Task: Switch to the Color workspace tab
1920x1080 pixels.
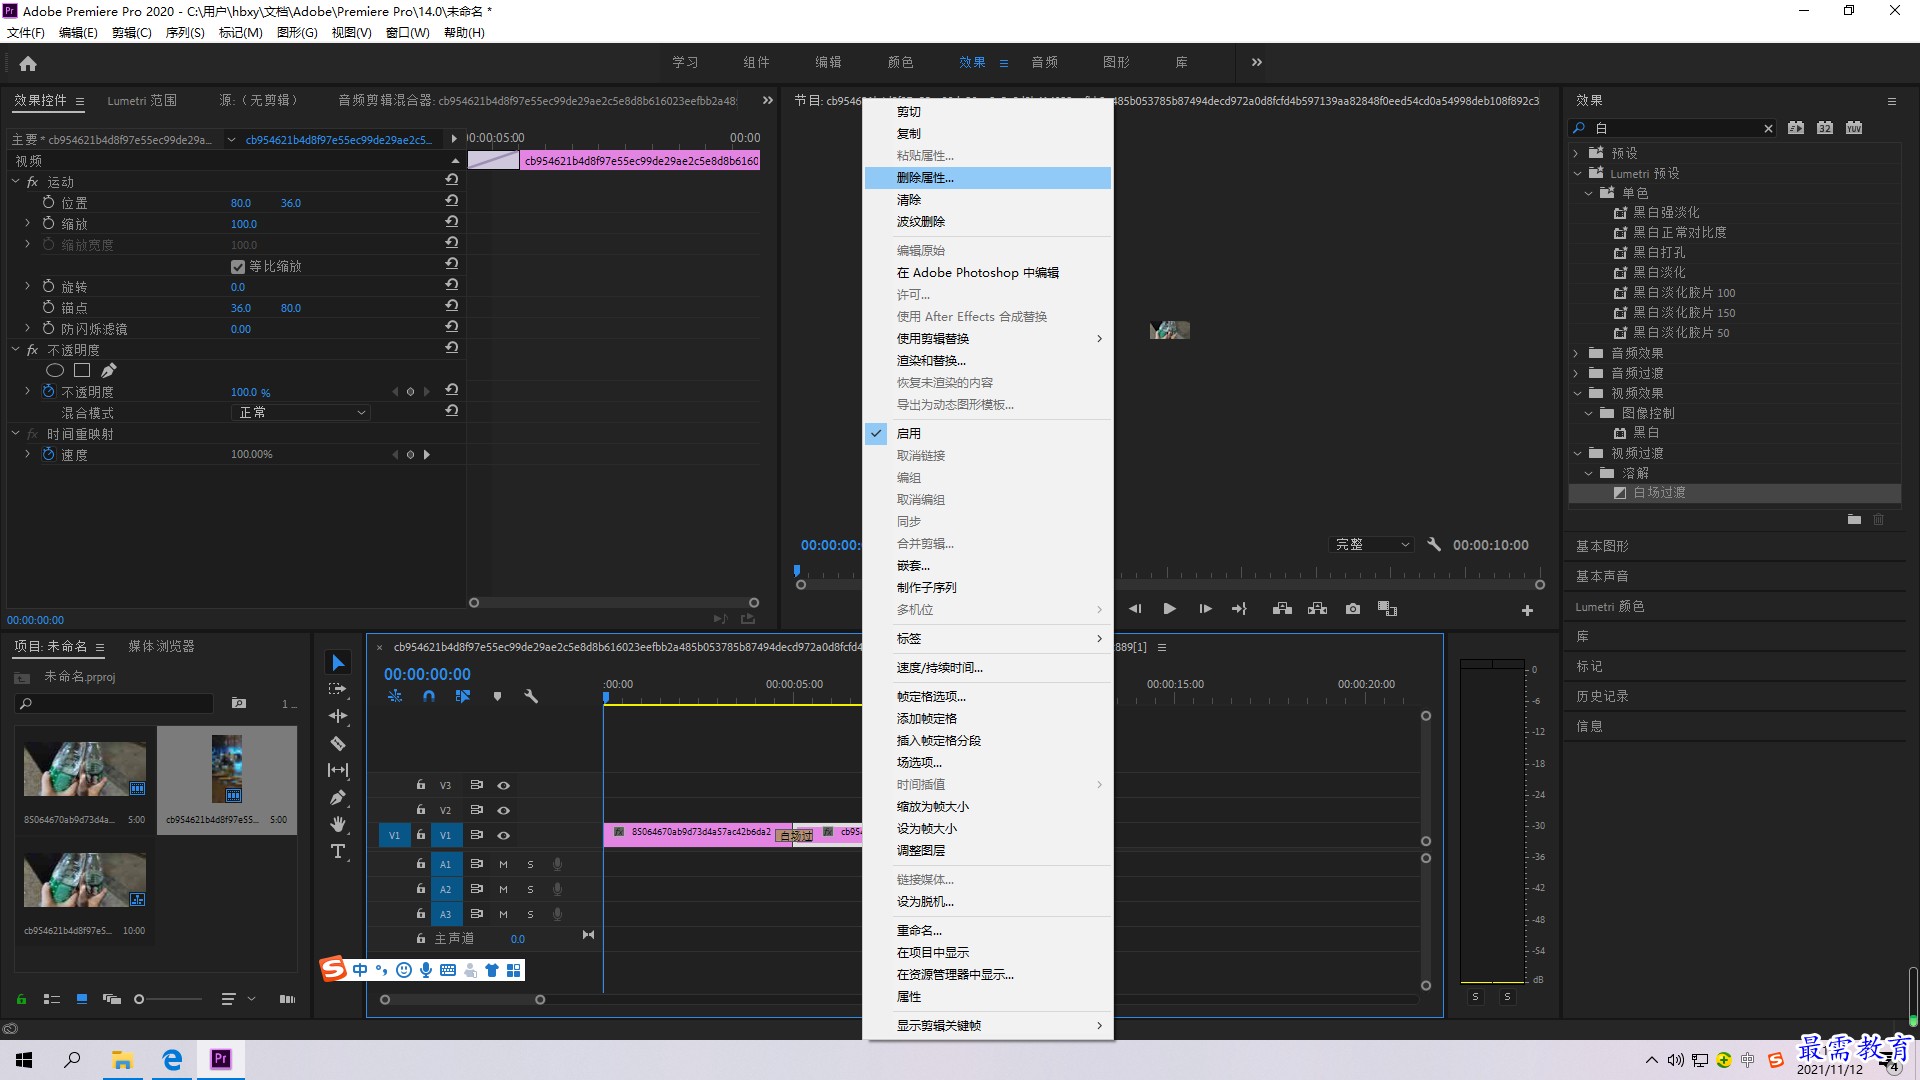Action: pyautogui.click(x=900, y=62)
